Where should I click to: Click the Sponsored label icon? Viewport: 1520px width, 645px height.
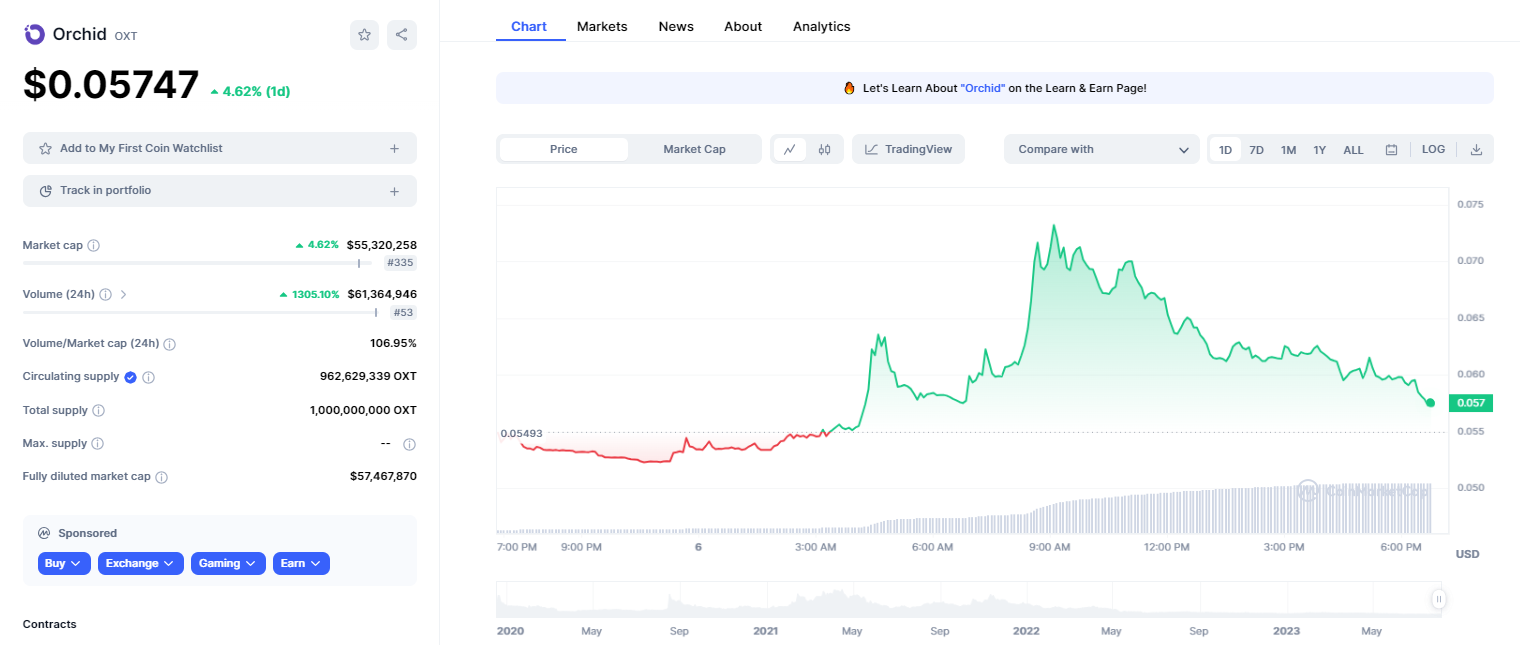click(45, 533)
